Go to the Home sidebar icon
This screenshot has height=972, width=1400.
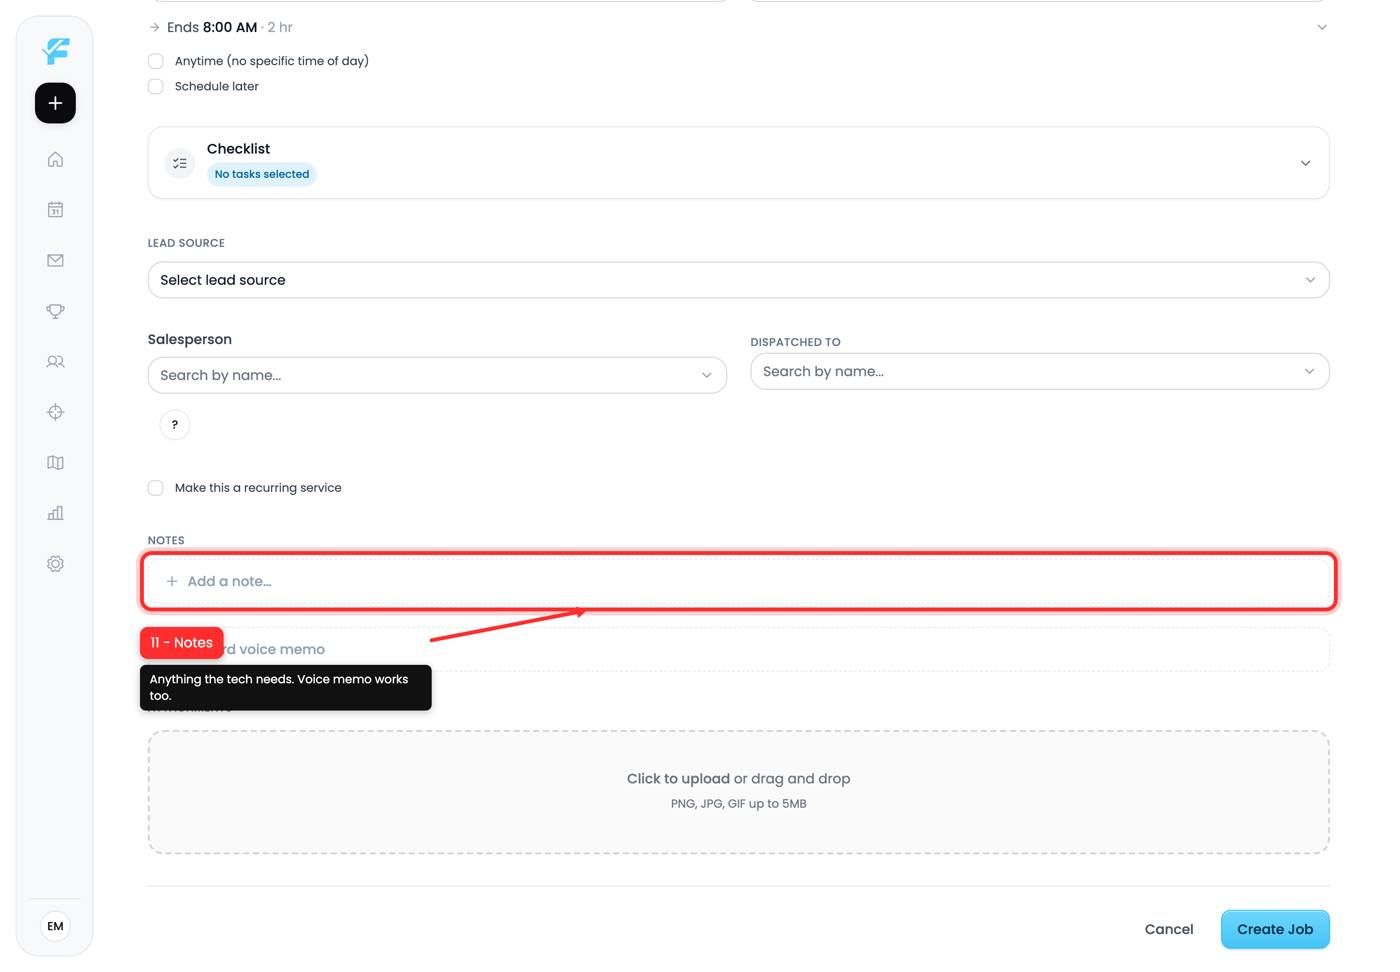[55, 159]
